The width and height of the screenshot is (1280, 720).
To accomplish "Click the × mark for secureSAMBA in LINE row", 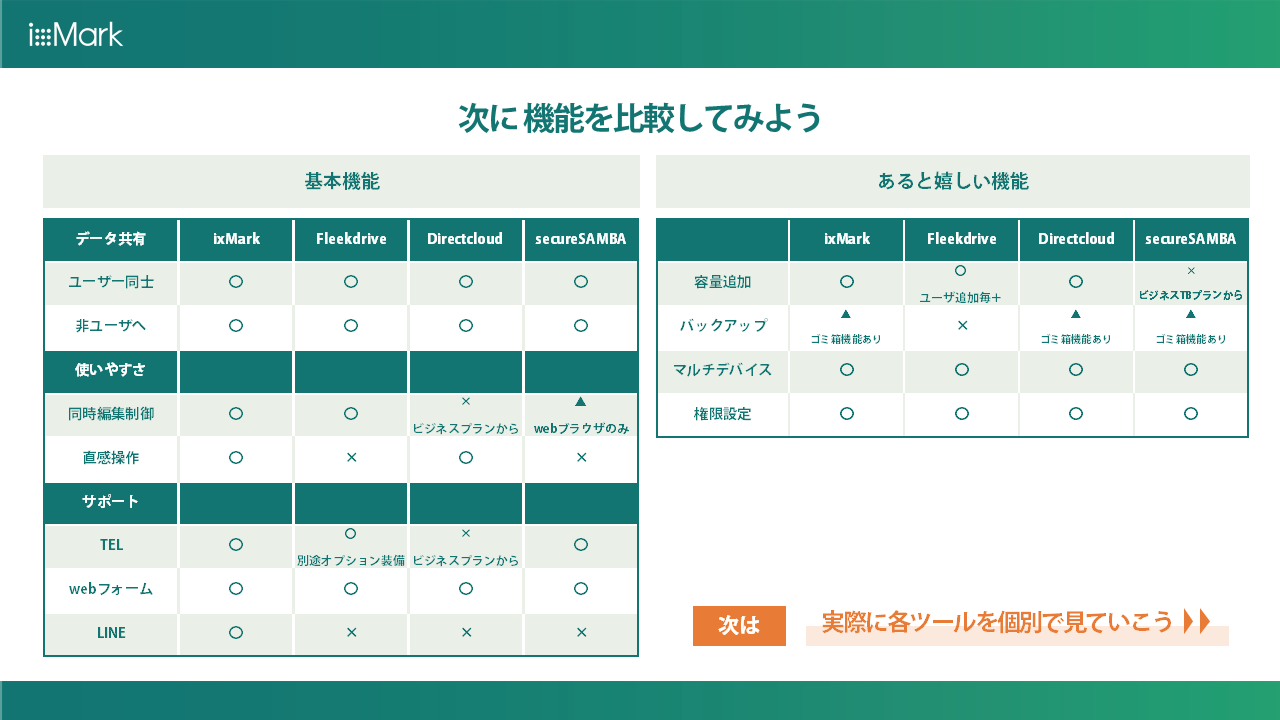I will tap(581, 632).
